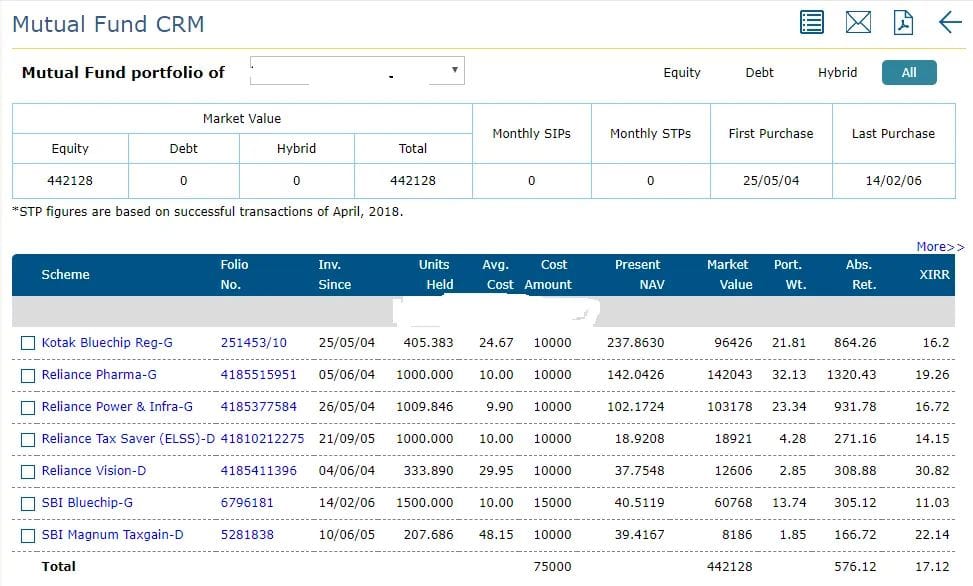
Task: Open Reliance Vision-D scheme link
Action: click(94, 471)
